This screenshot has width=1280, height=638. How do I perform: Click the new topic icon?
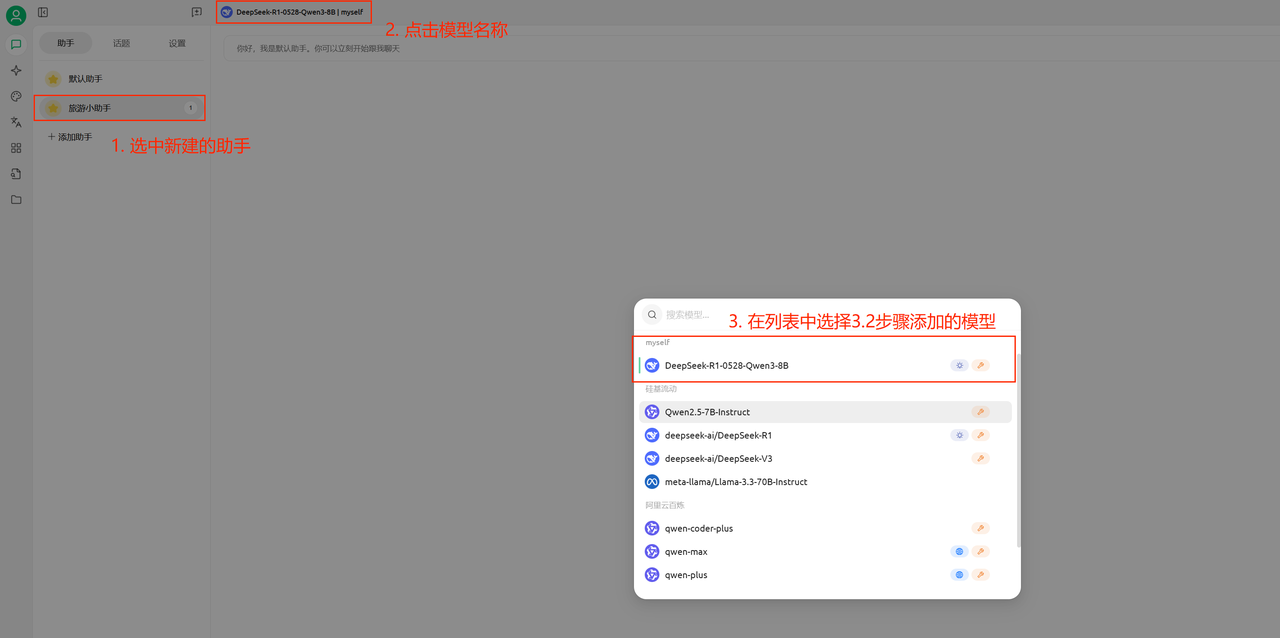[196, 12]
